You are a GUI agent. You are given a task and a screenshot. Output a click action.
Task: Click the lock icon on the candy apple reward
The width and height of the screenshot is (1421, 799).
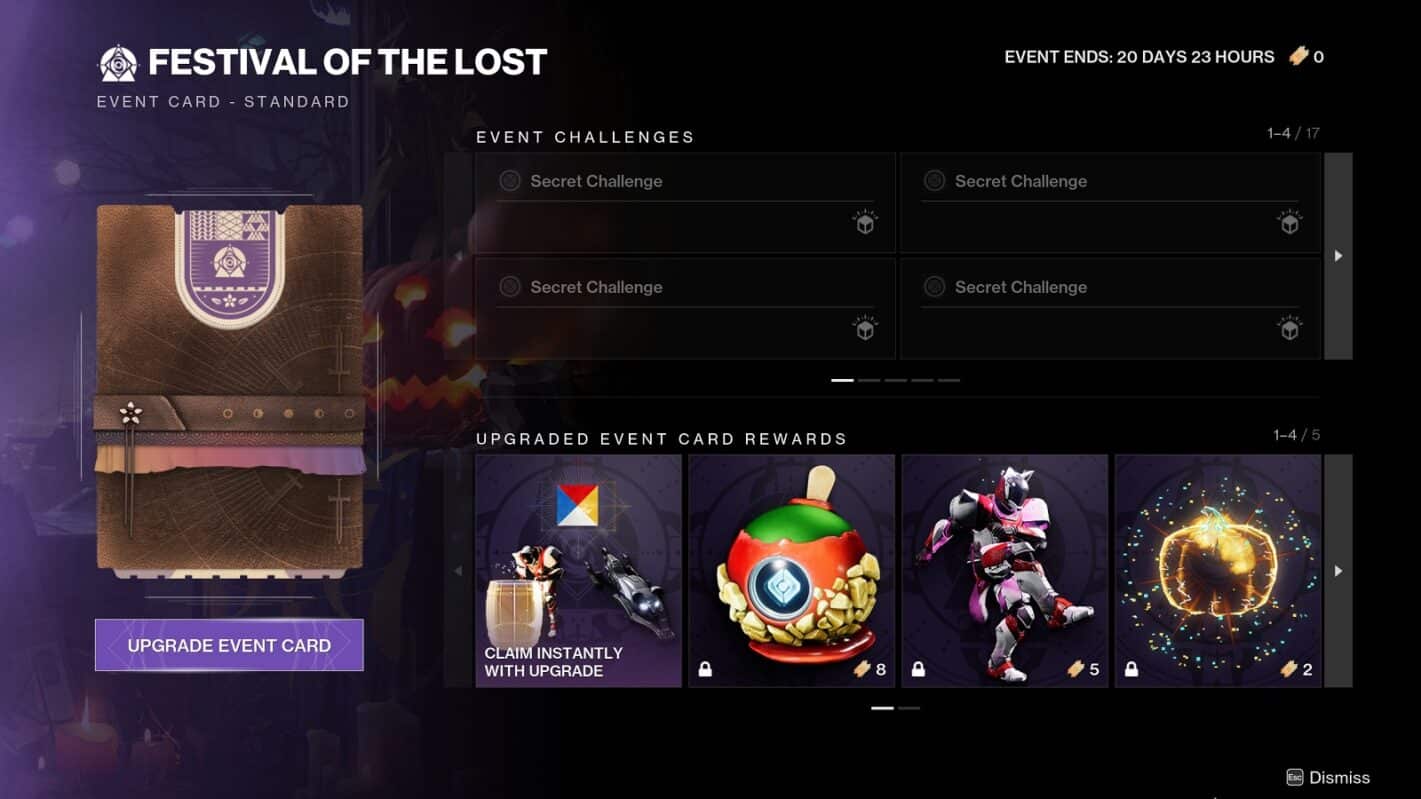point(705,669)
